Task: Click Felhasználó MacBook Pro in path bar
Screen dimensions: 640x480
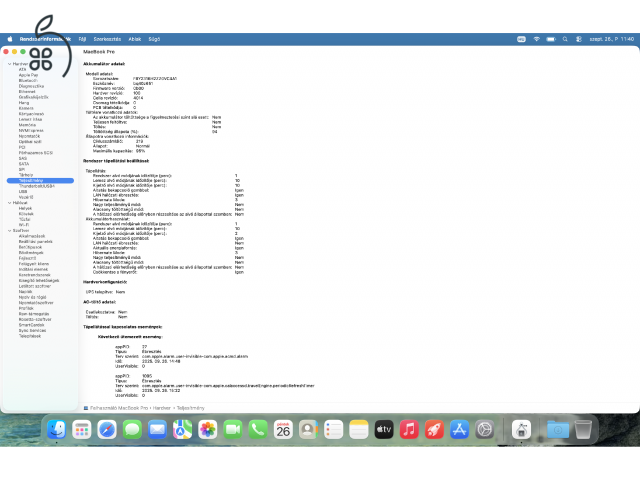Action: [x=119, y=408]
